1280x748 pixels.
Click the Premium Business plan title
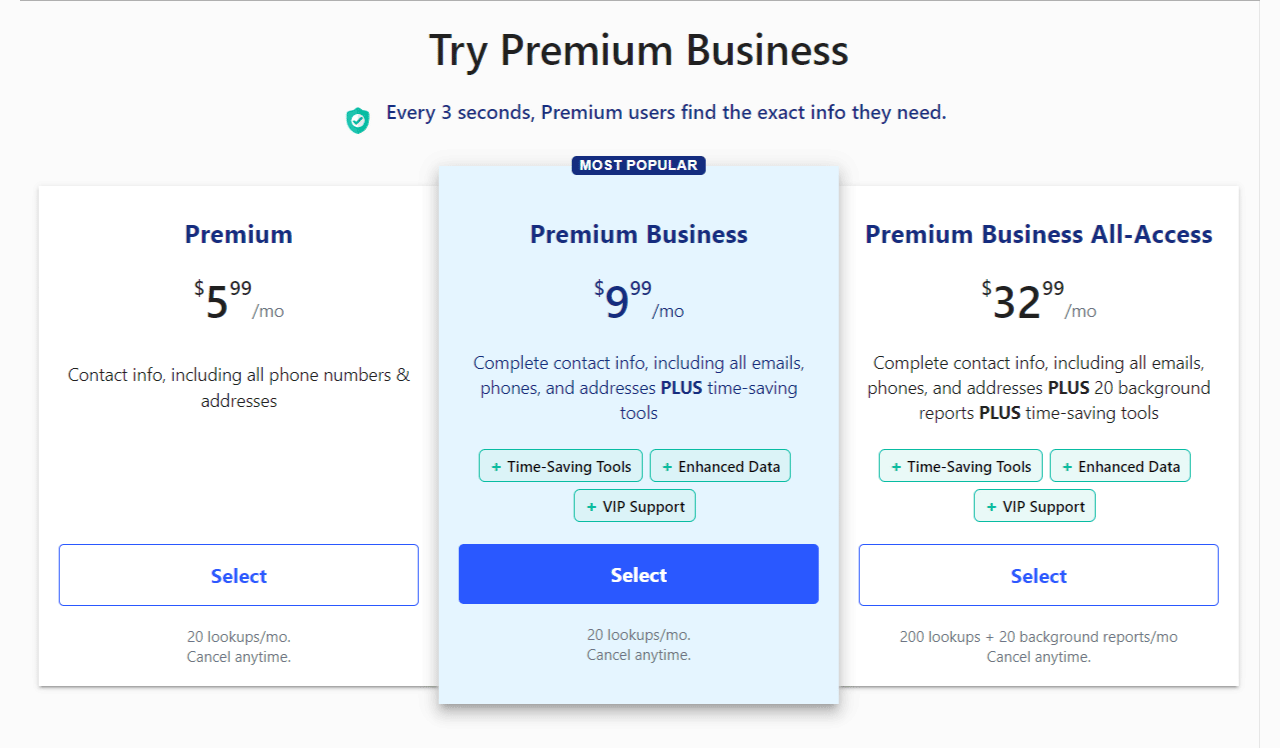(x=638, y=234)
